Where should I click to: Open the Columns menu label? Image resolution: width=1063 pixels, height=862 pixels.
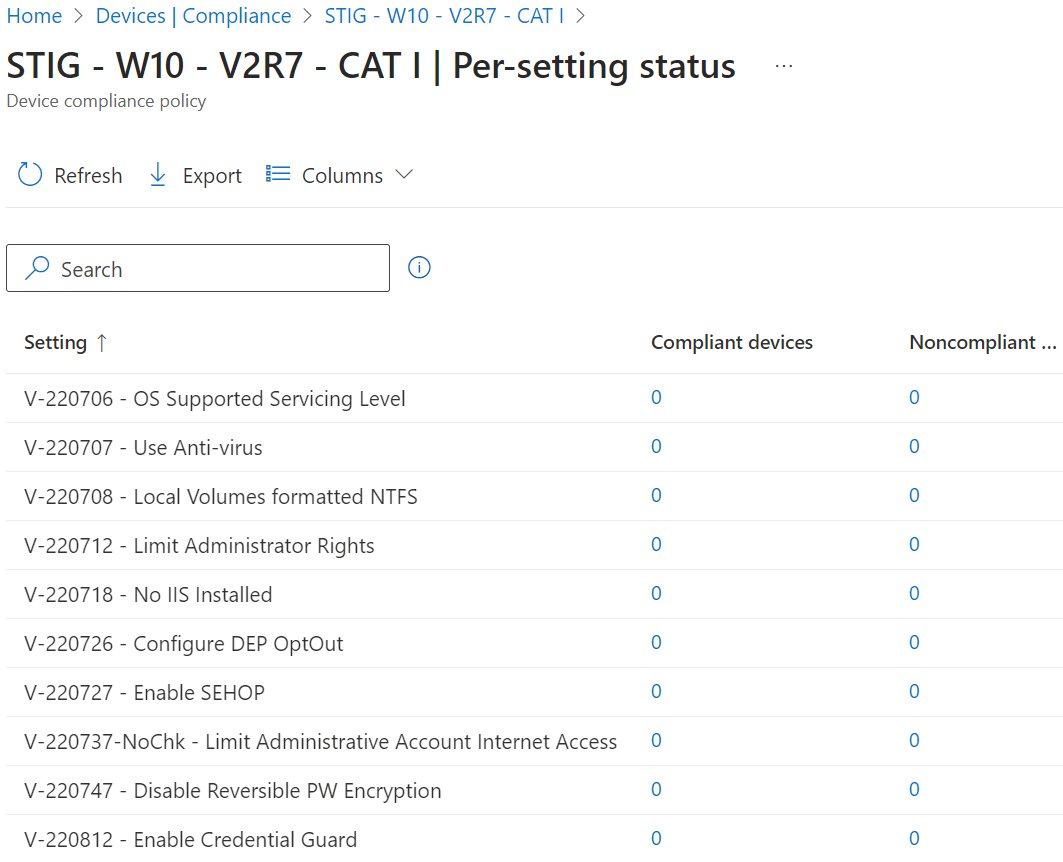(342, 176)
